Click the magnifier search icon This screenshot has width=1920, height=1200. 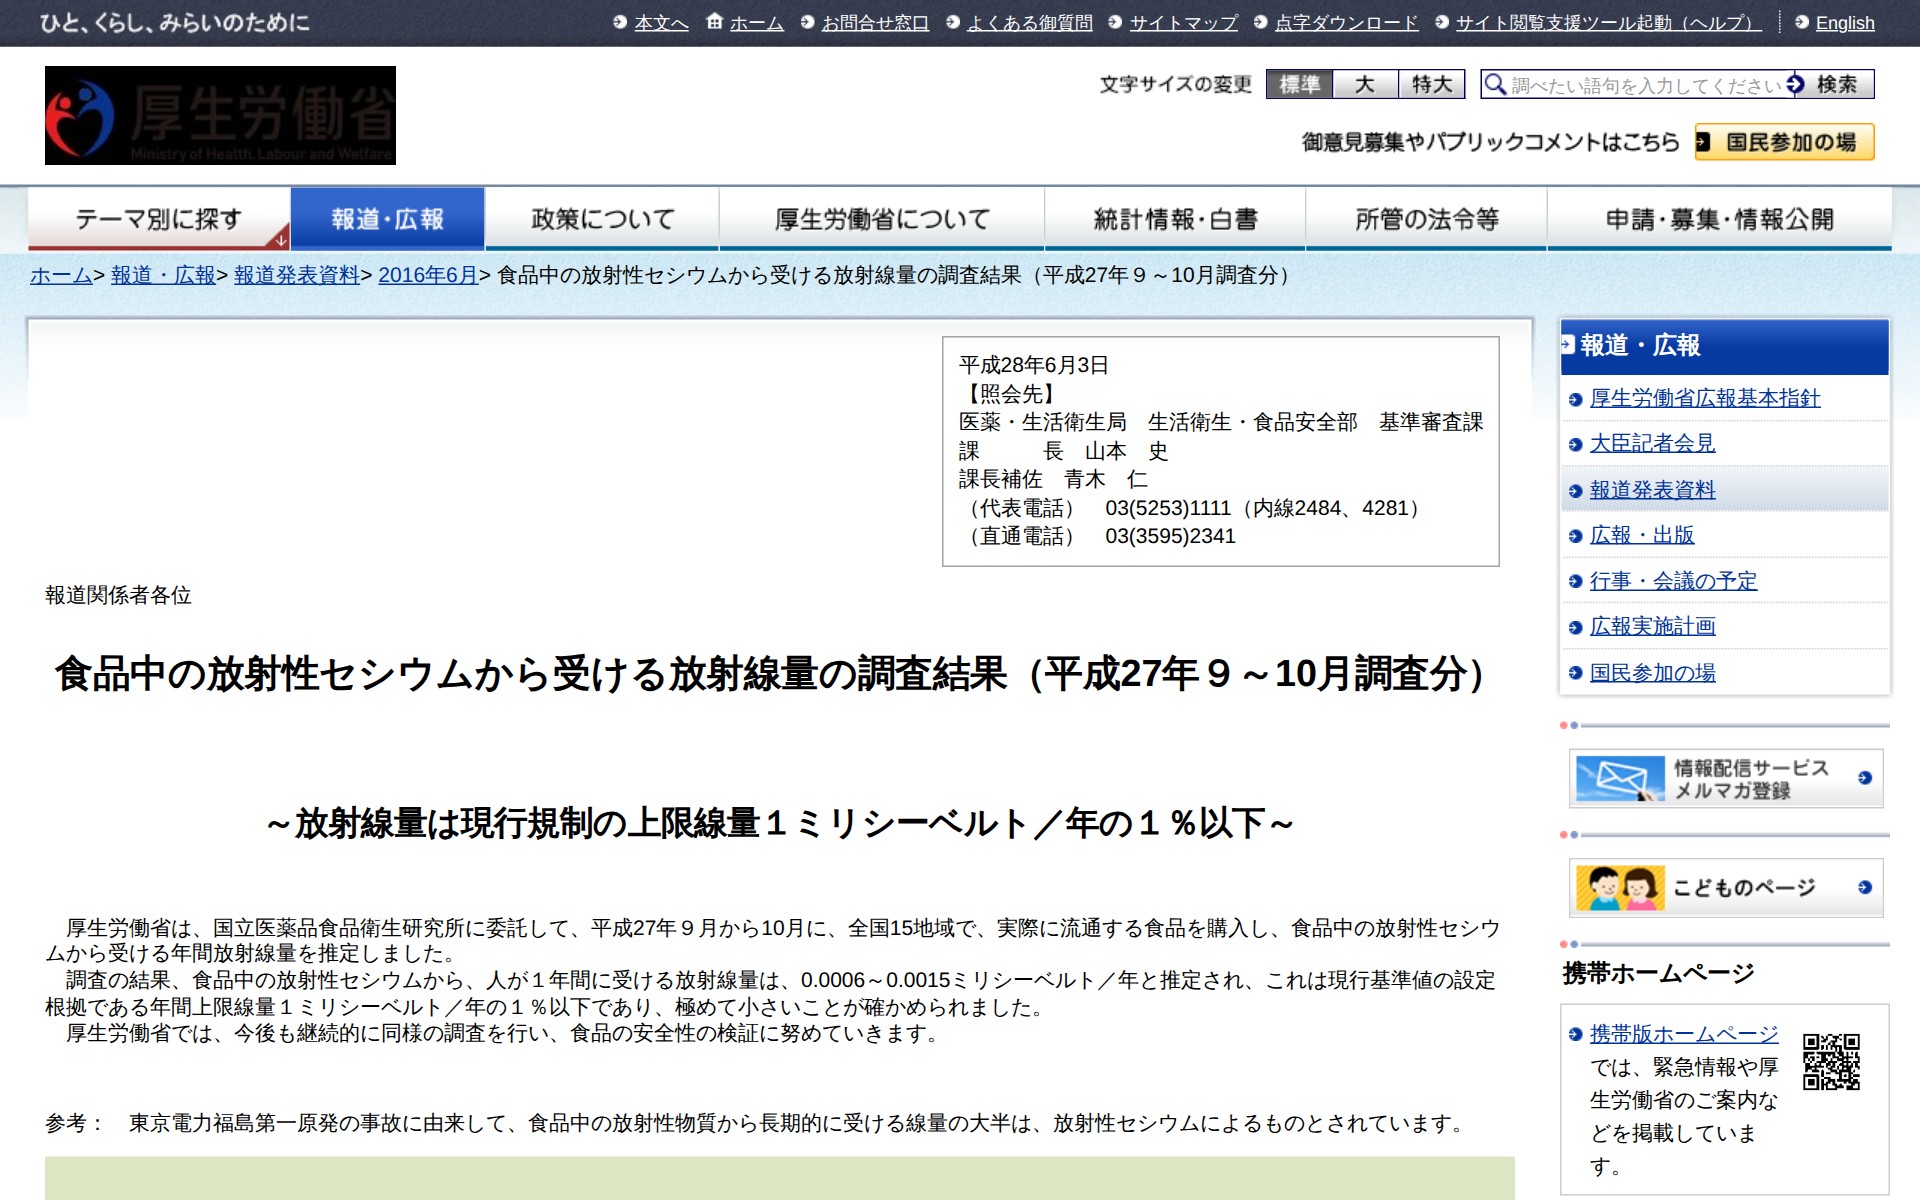coord(1494,85)
